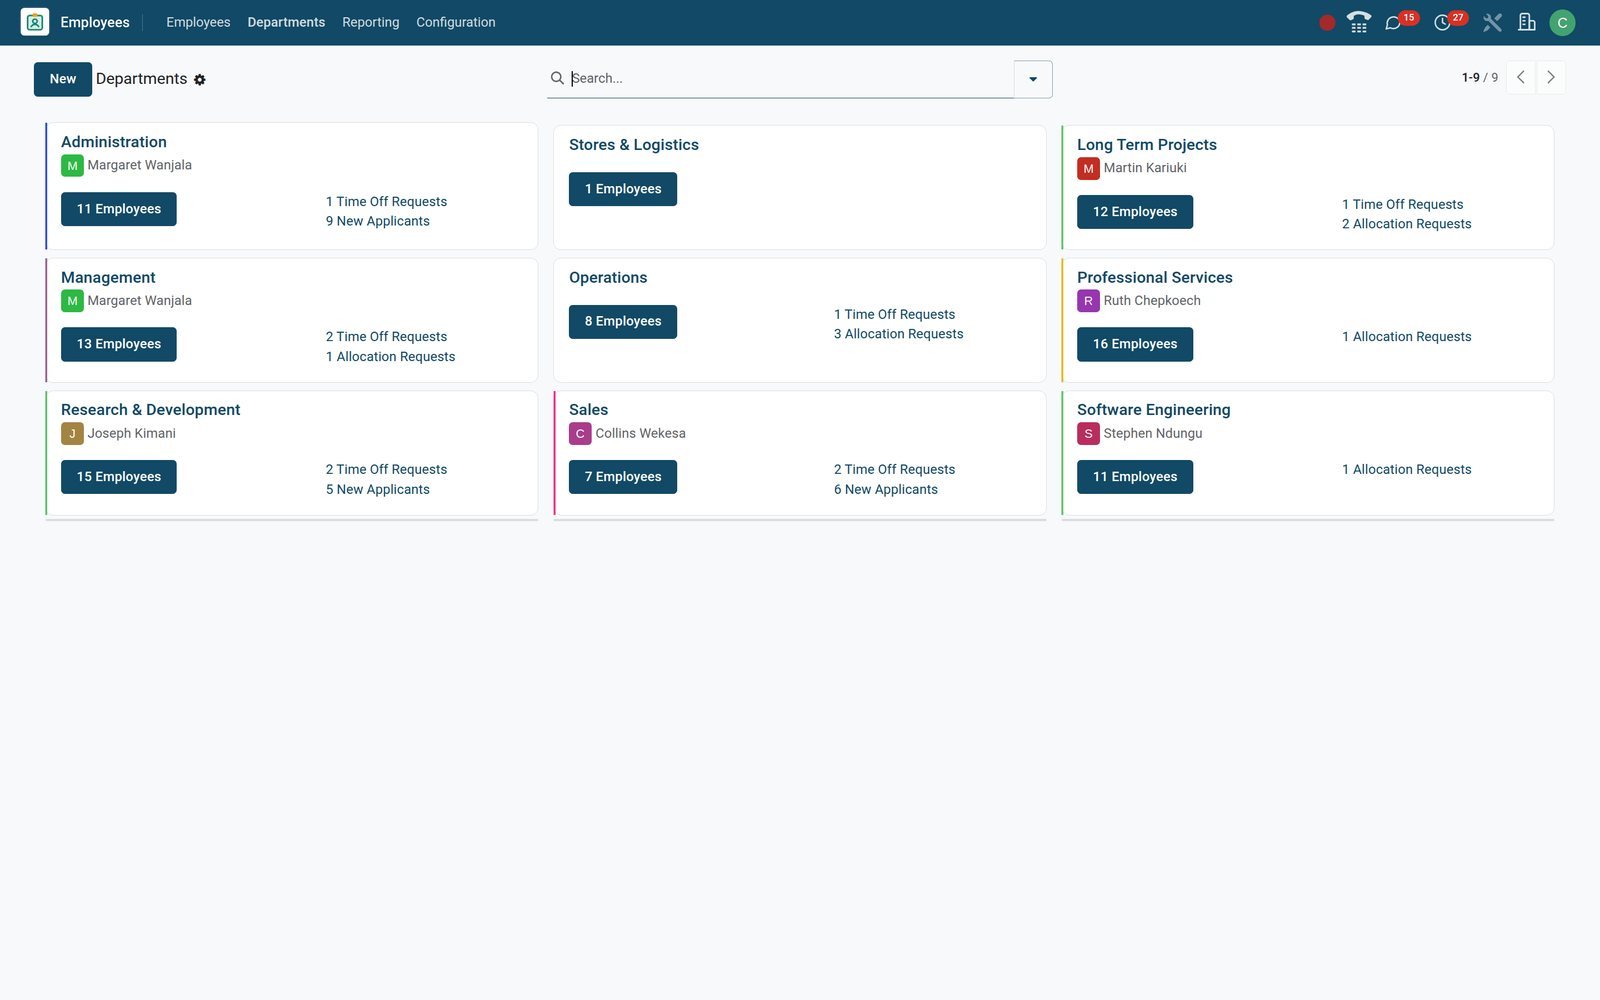Focus the Search input field
This screenshot has width=1600, height=1000.
(790, 78)
